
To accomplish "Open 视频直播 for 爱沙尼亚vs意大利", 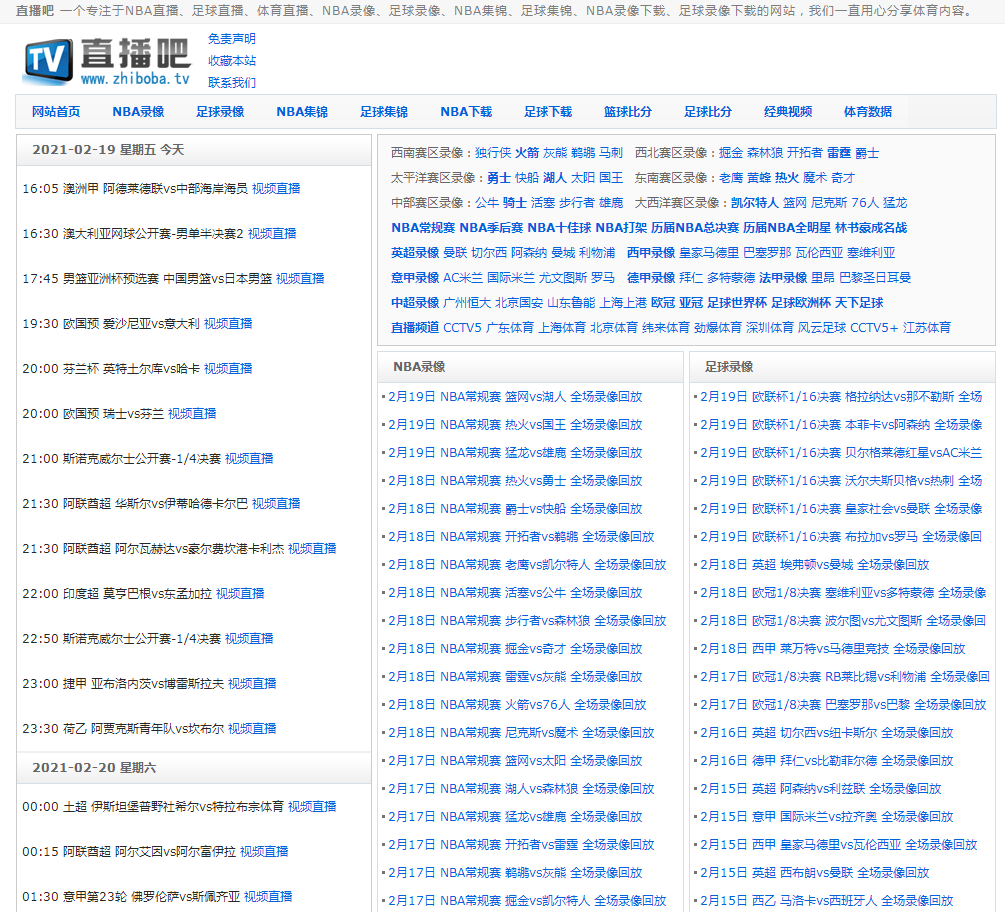I will tap(228, 323).
